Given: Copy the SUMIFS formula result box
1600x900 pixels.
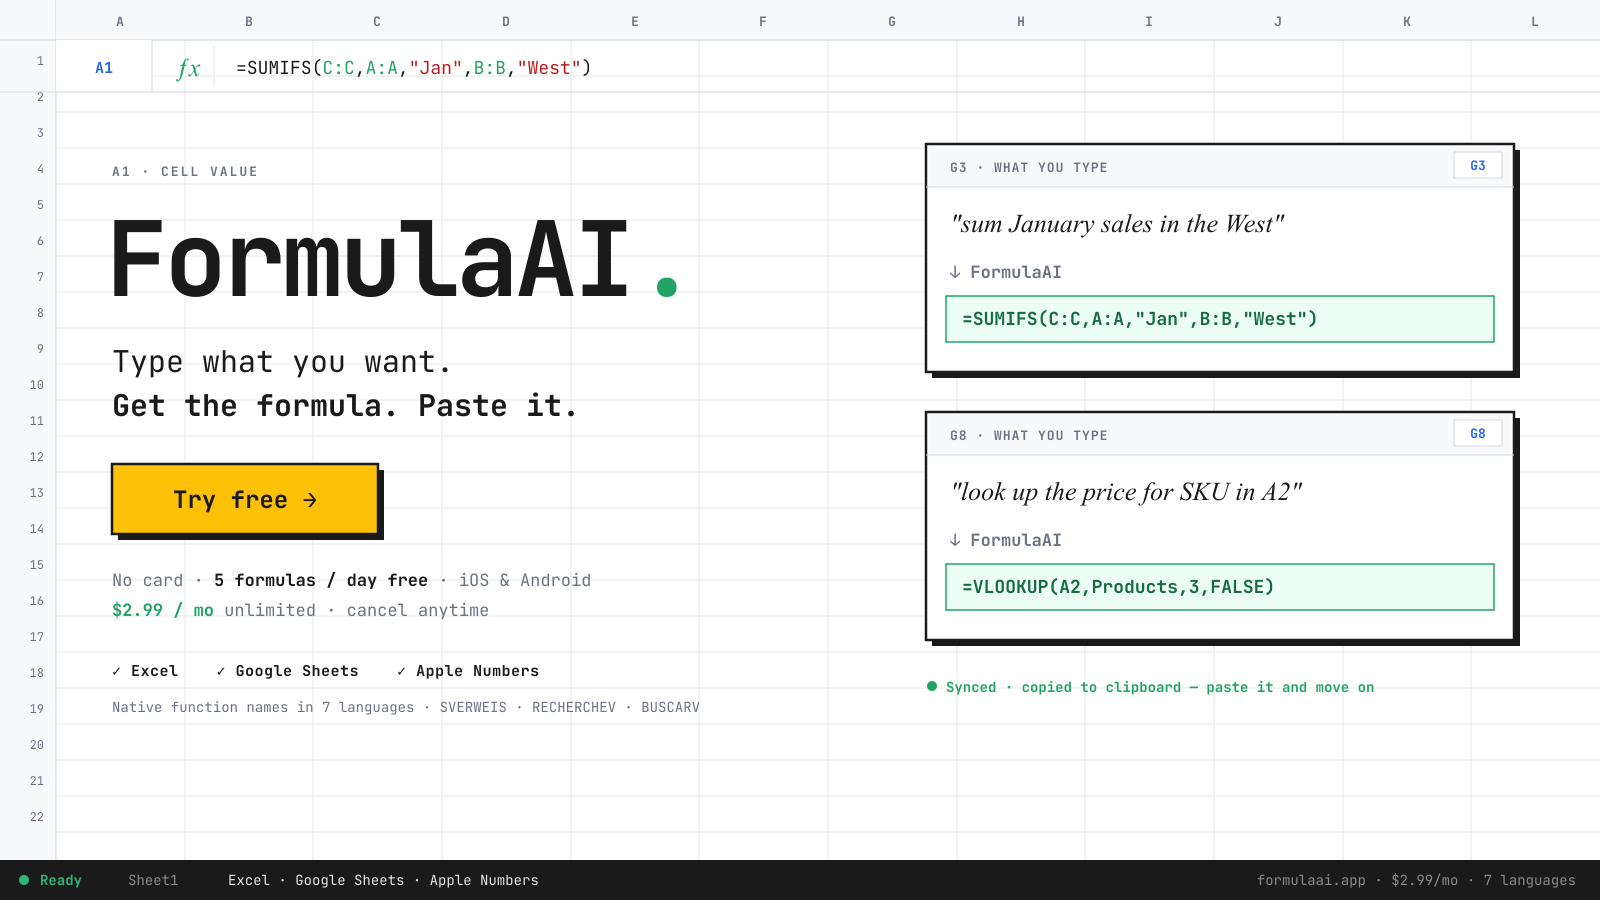Looking at the screenshot, I should point(1220,319).
